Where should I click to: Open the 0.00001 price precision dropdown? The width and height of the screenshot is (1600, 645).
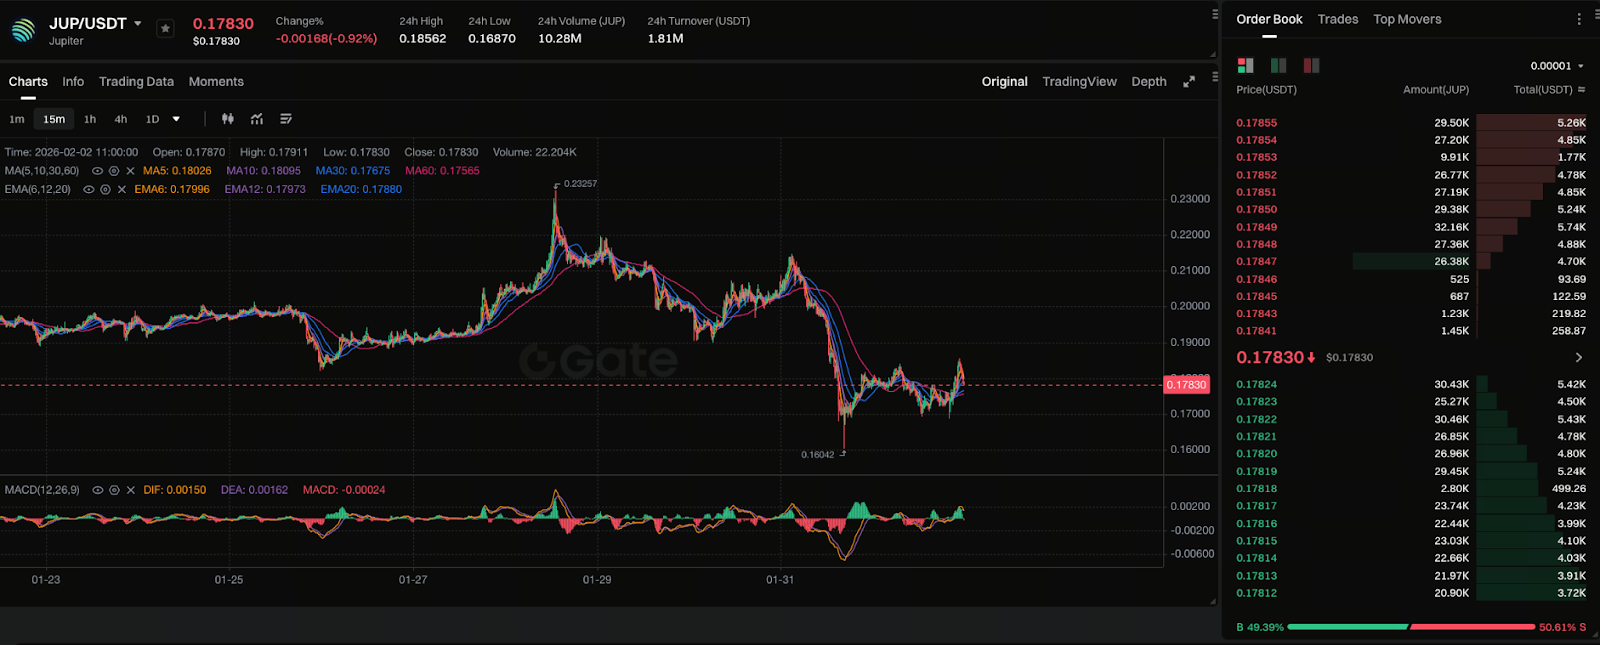1557,66
